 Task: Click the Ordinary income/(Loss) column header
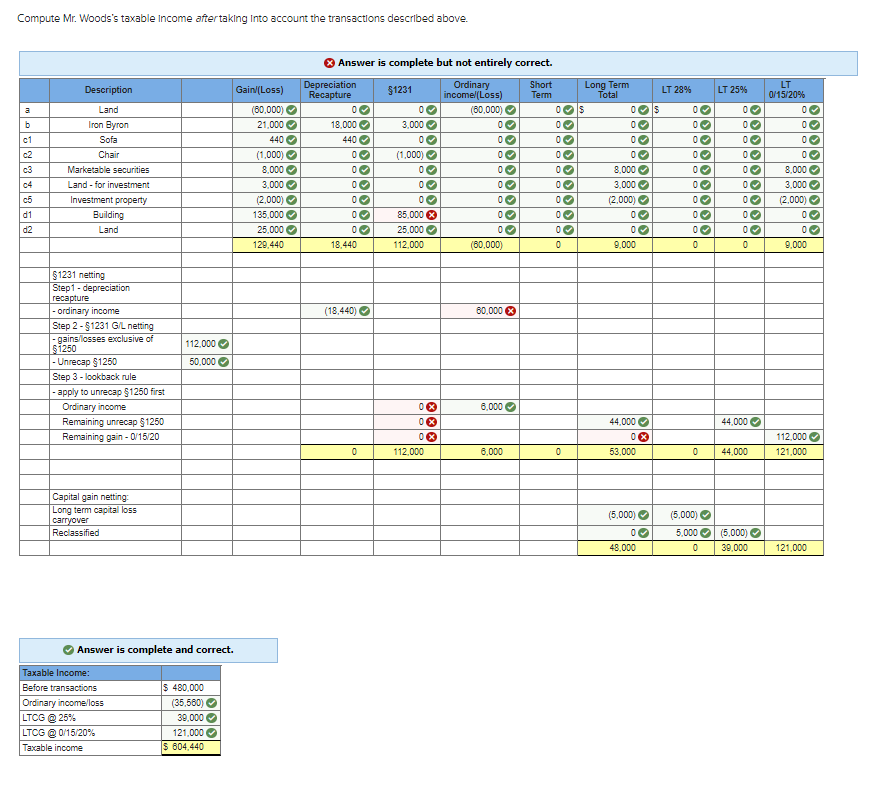pos(480,90)
